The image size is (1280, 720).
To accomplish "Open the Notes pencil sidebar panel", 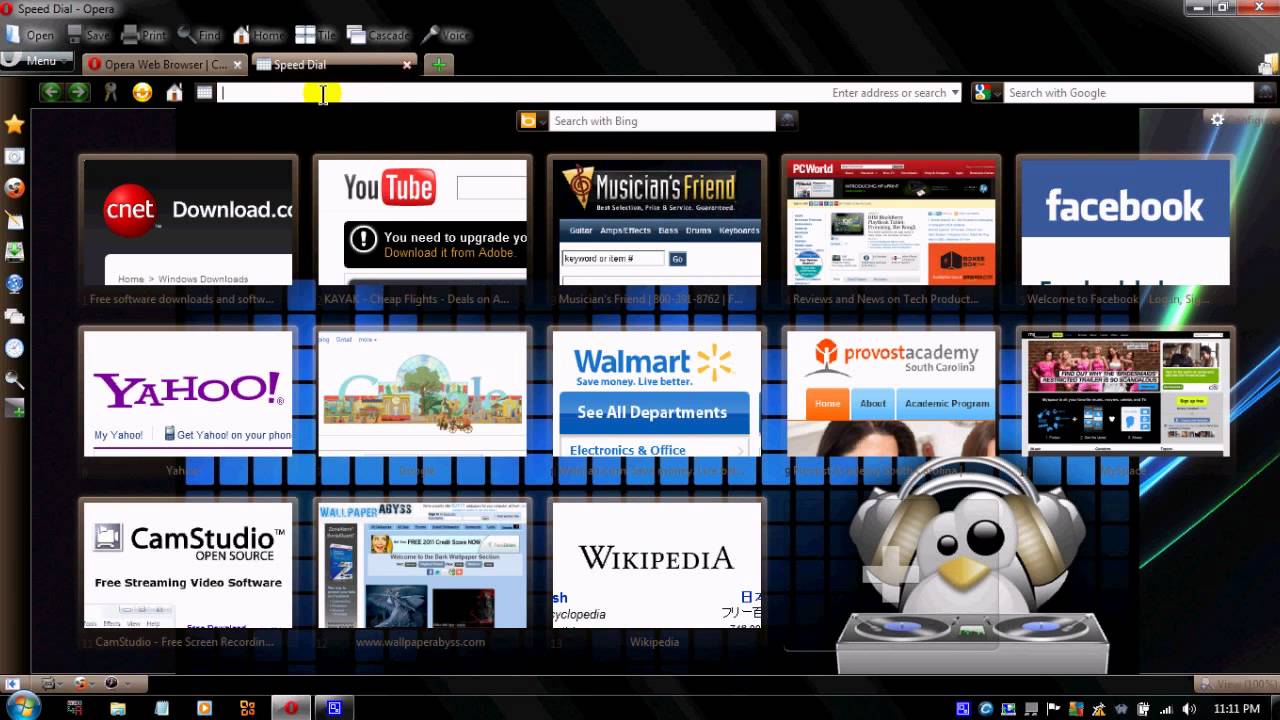I will (x=14, y=220).
